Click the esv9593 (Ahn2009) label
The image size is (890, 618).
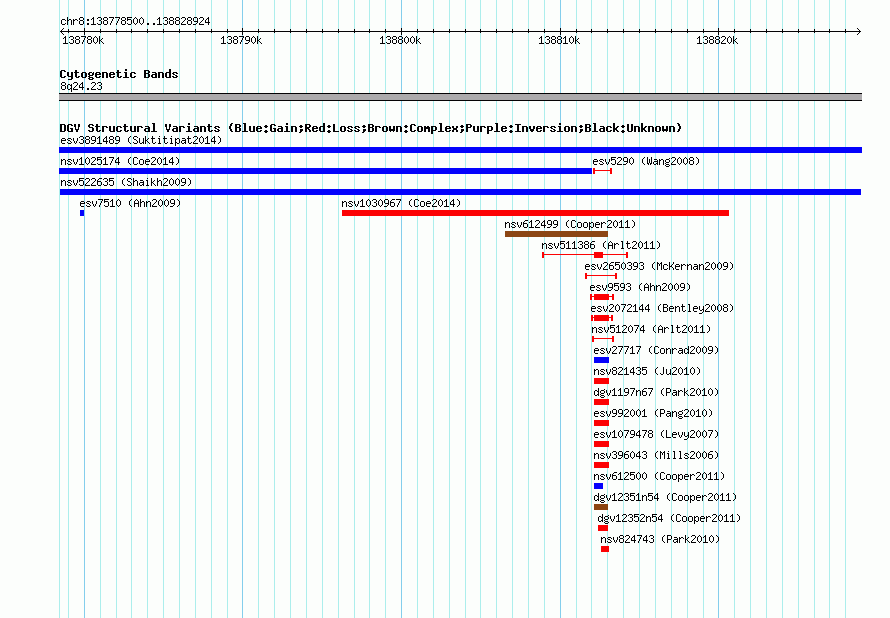640,287
